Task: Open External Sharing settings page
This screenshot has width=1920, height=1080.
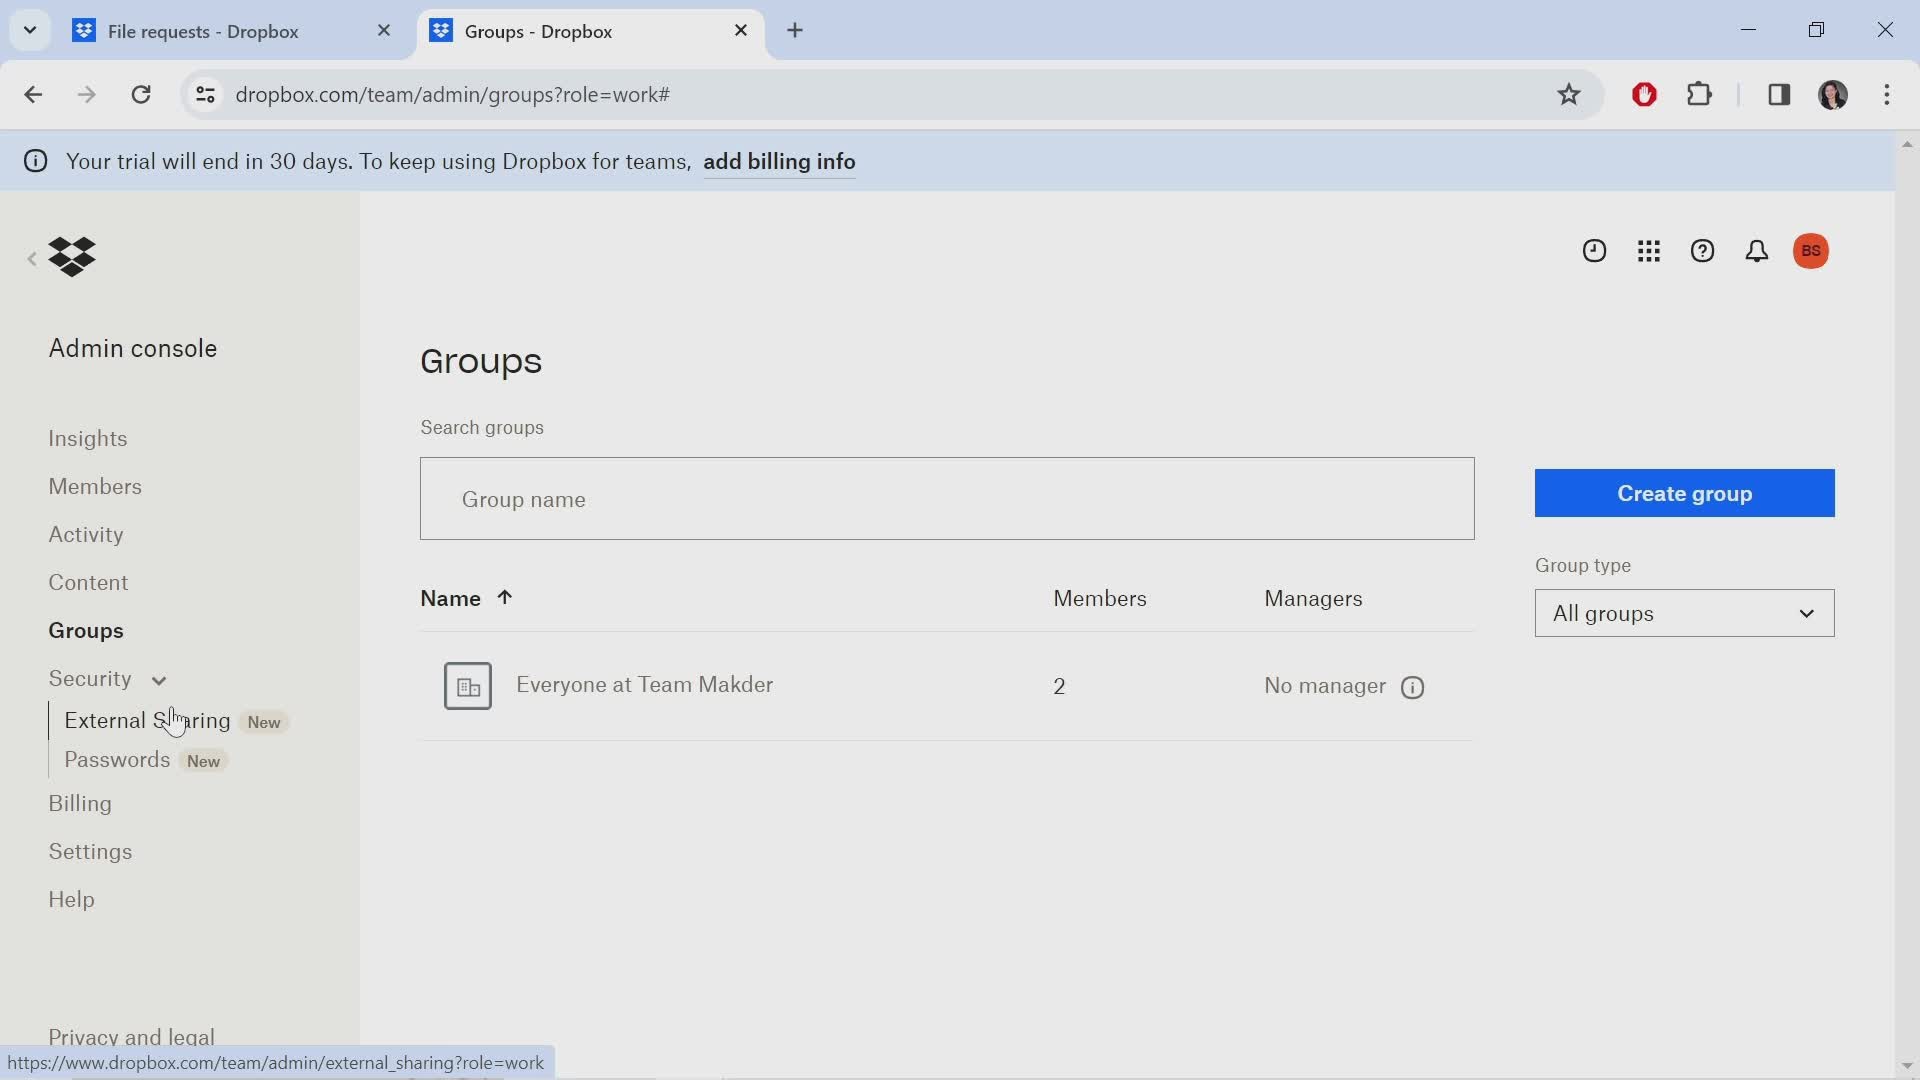Action: coord(148,720)
